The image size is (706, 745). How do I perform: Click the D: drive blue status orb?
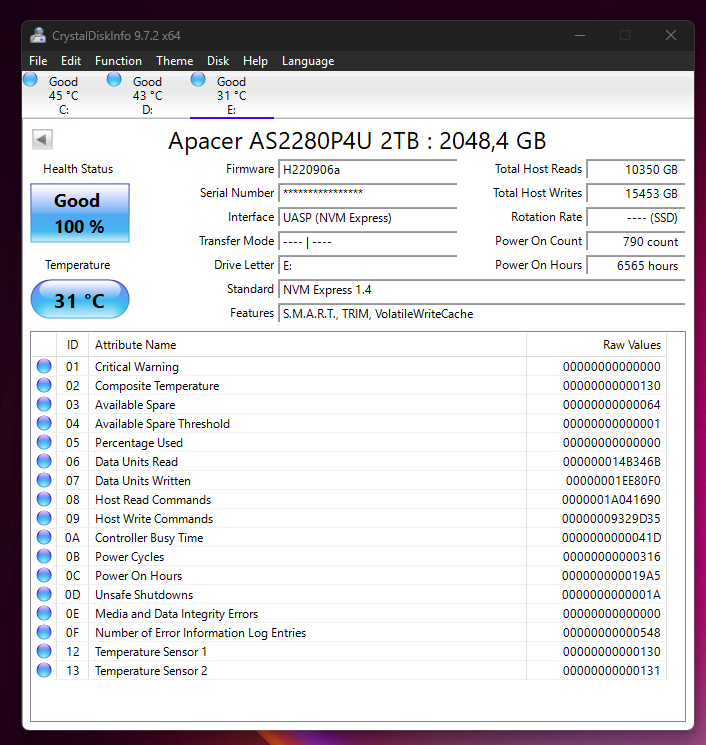coord(114,79)
